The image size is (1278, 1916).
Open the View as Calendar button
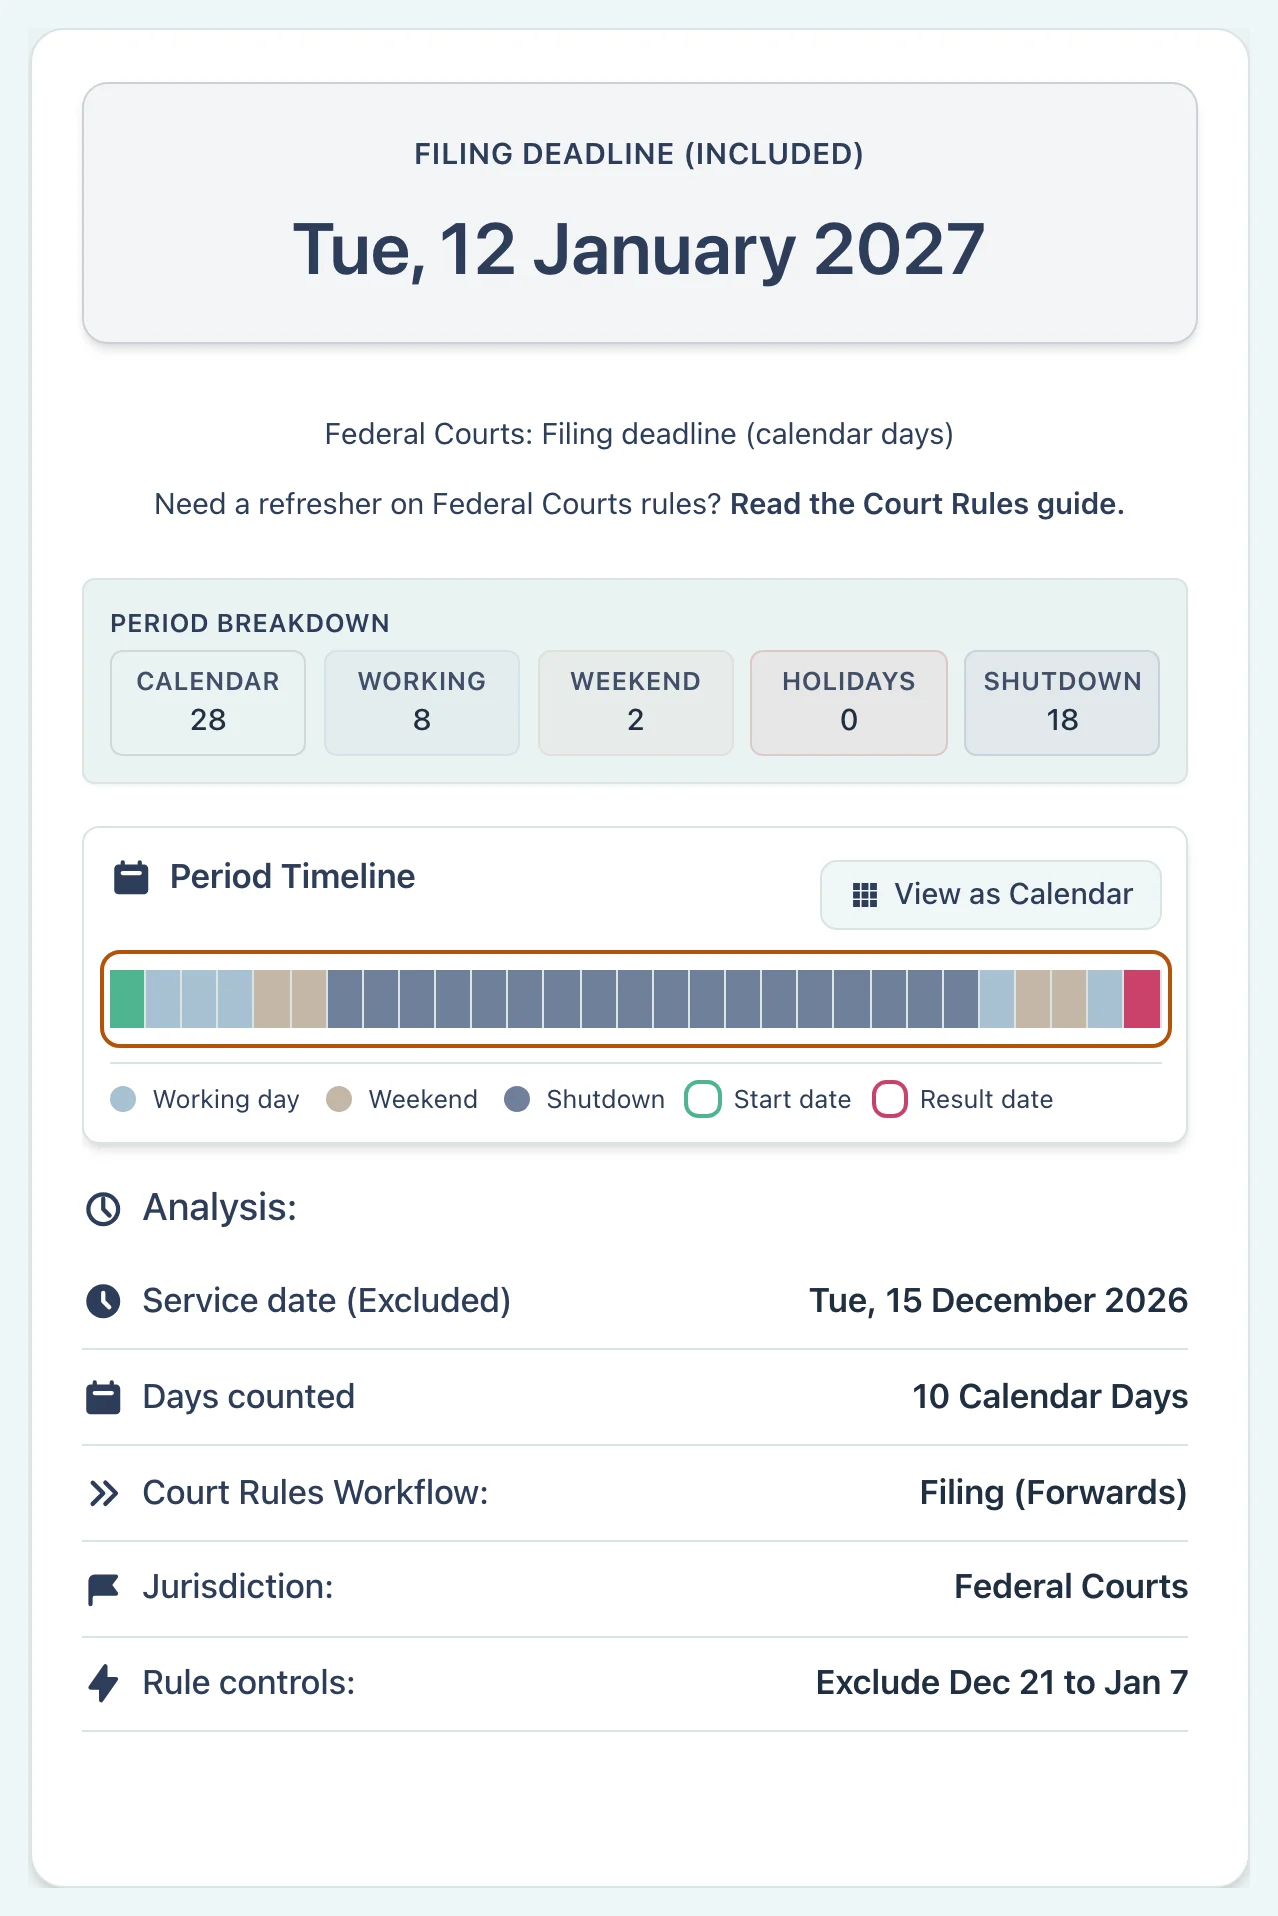(991, 894)
